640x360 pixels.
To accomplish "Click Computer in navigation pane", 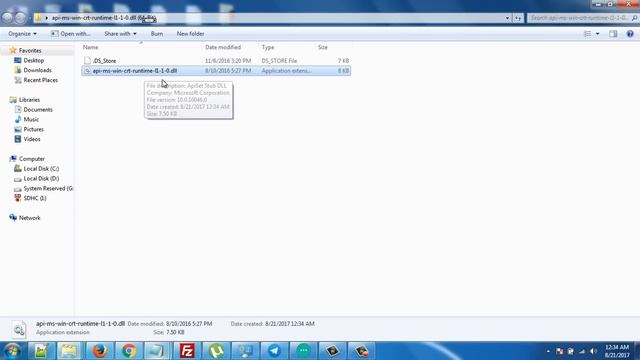I will 32,159.
